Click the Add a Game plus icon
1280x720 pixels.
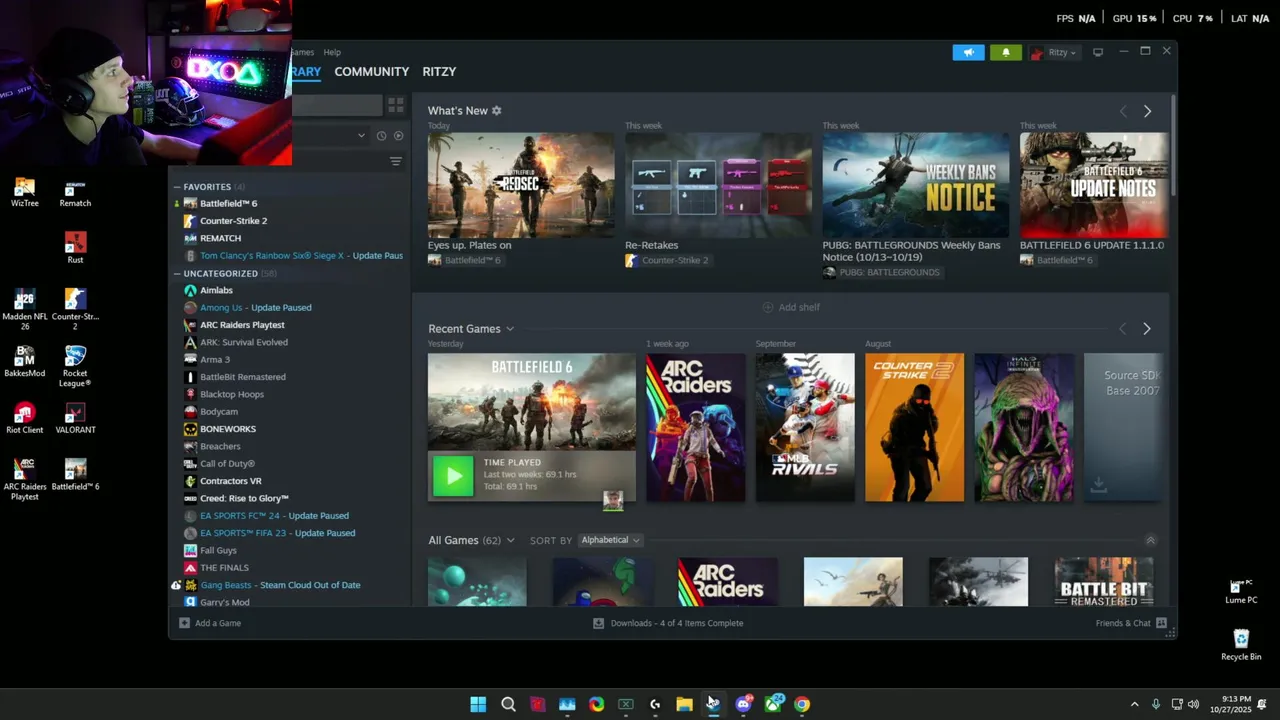(x=184, y=623)
